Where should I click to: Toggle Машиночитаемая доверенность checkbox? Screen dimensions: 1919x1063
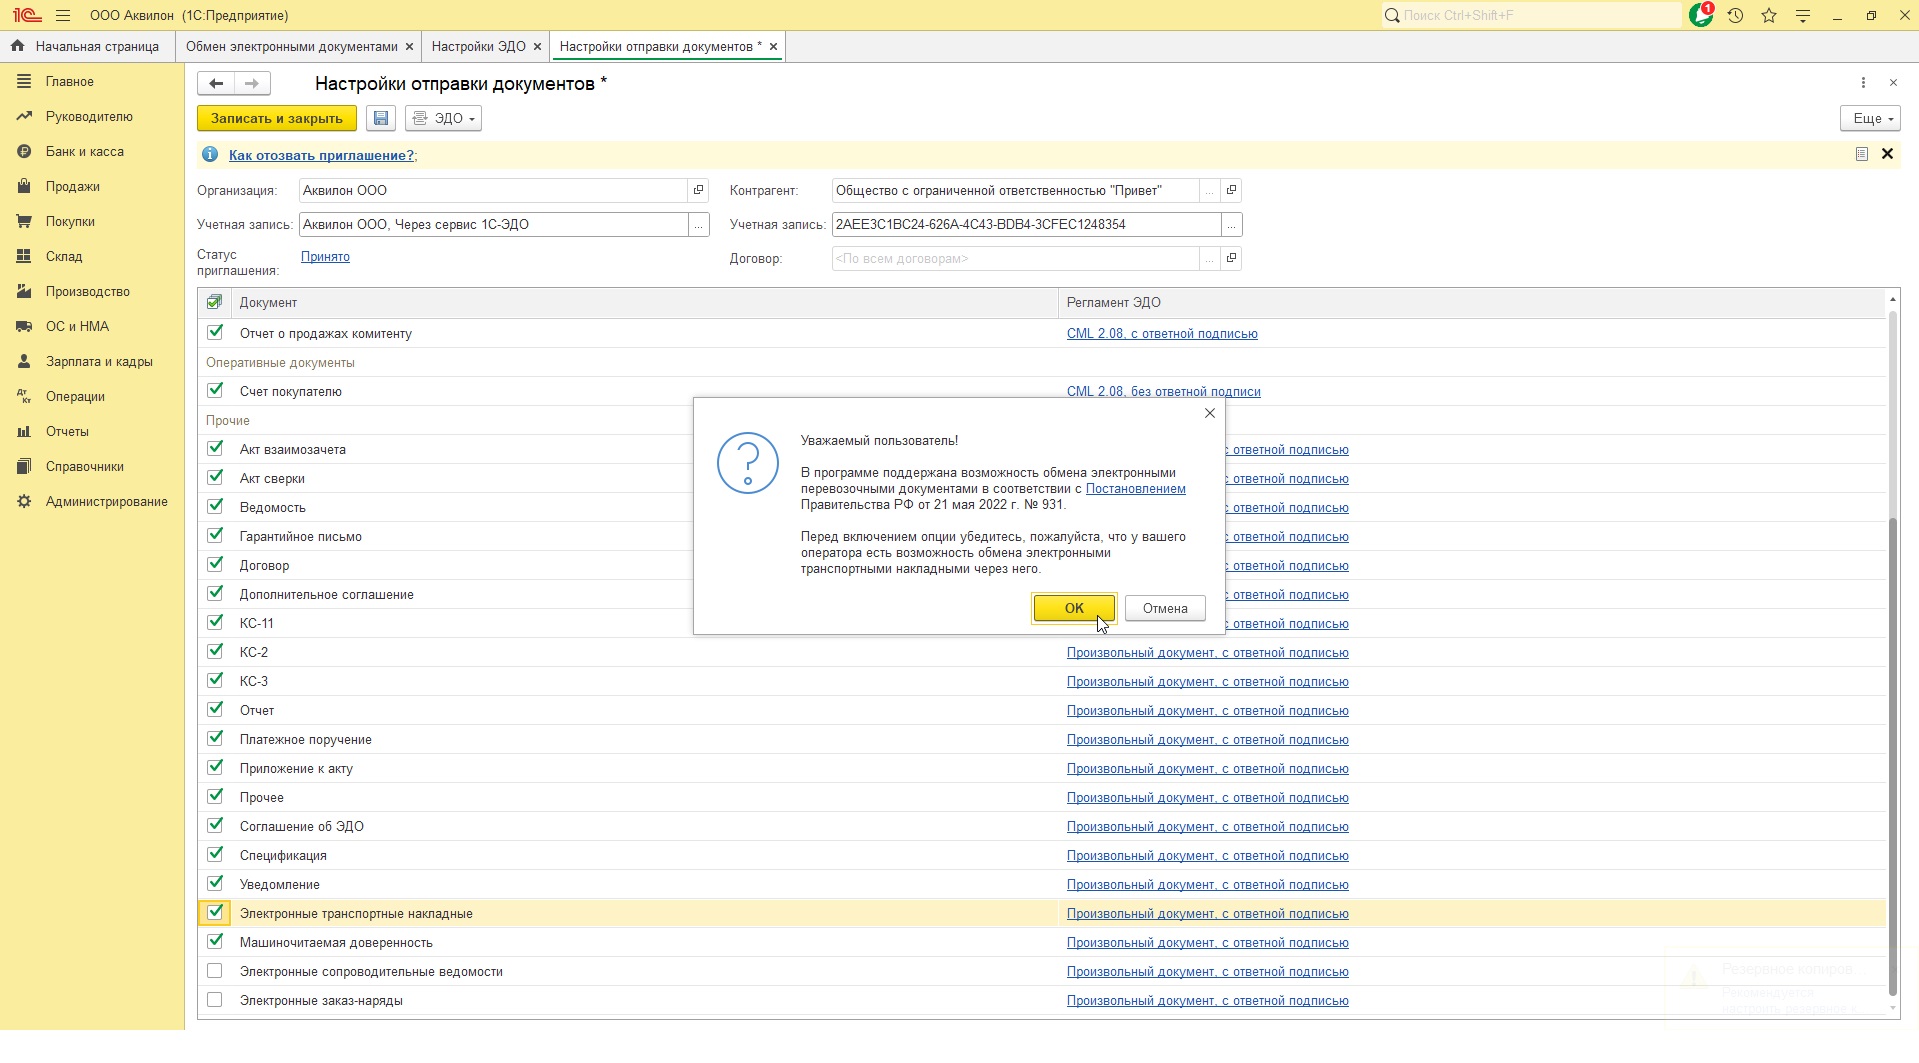pos(215,941)
